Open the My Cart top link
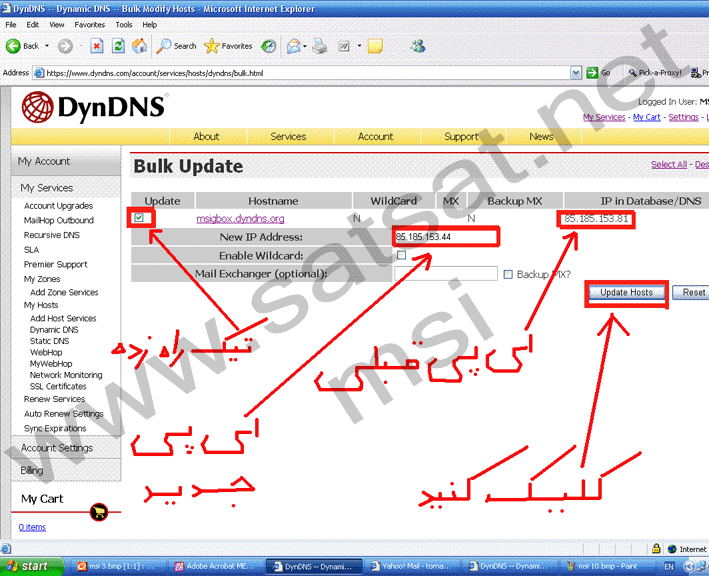The image size is (709, 576). point(647,117)
